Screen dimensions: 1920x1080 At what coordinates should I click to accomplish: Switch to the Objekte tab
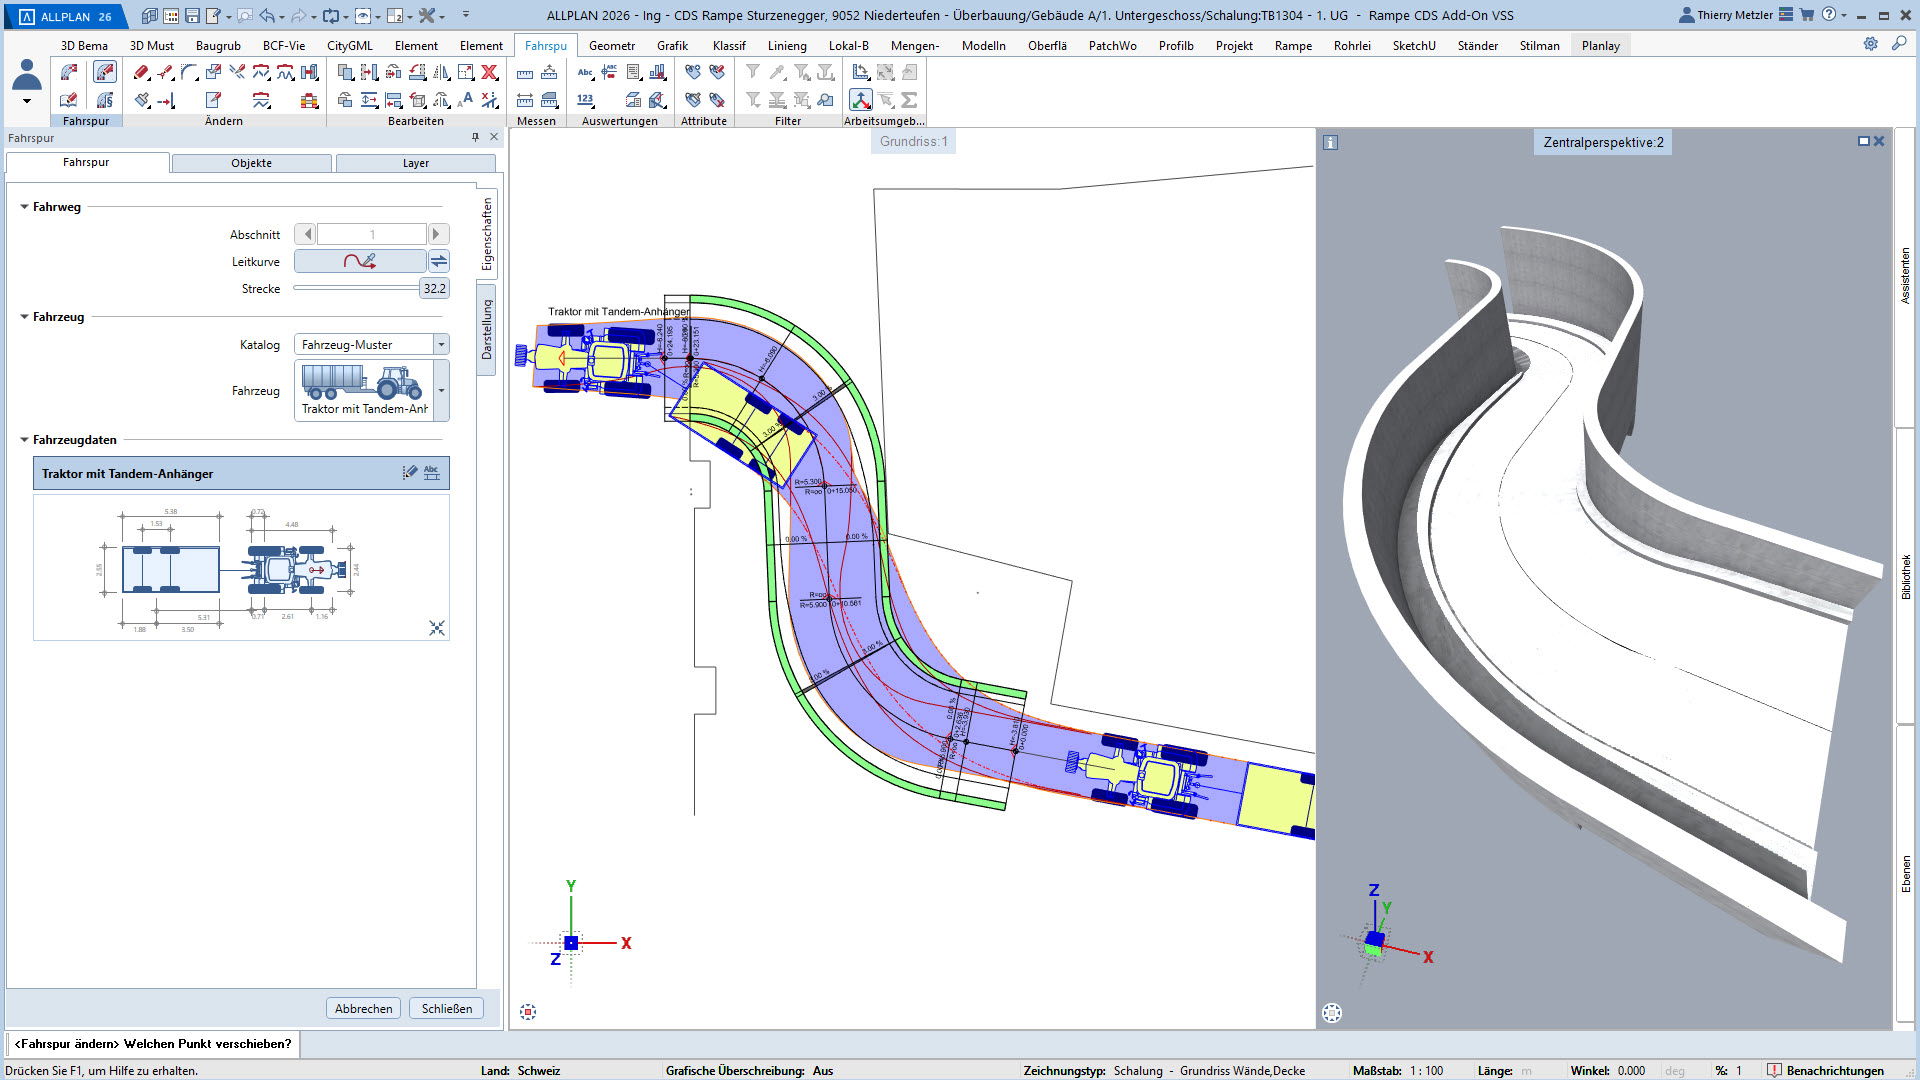pos(251,163)
